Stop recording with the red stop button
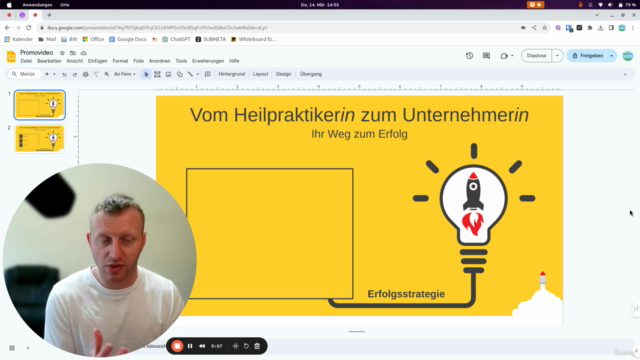Image resolution: width=640 pixels, height=360 pixels. [x=177, y=346]
